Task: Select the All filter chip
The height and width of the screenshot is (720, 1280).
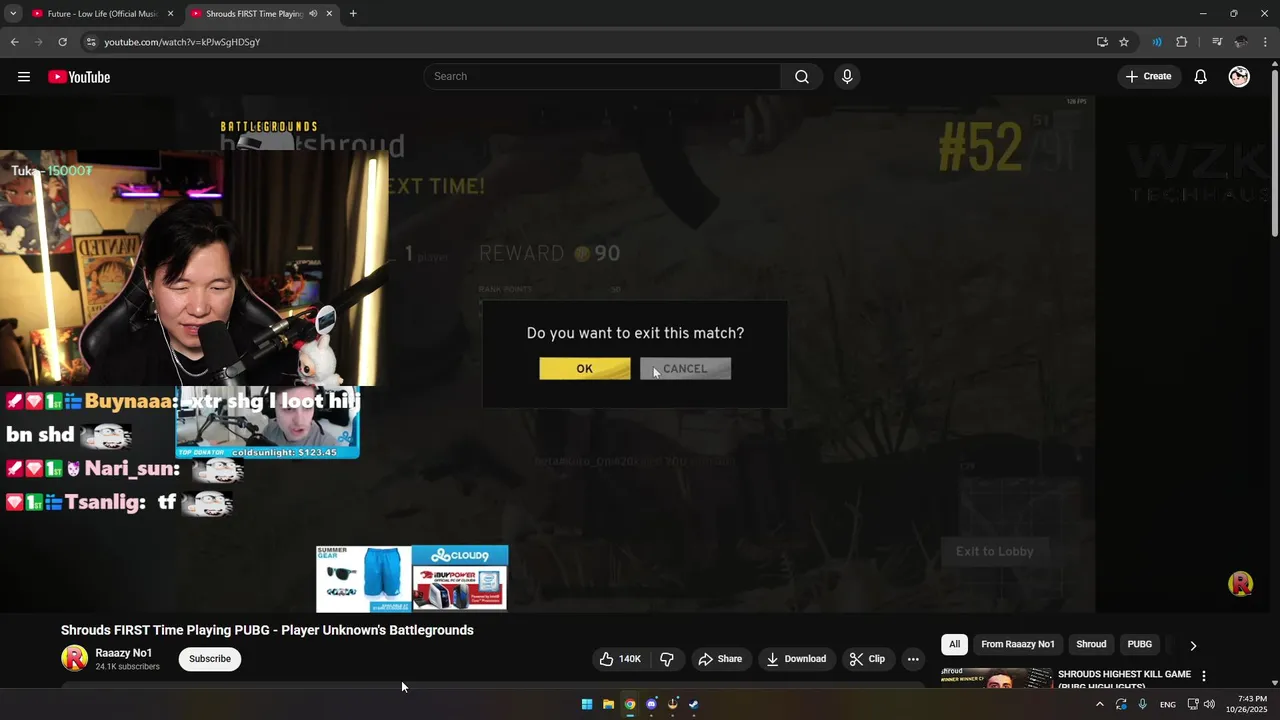Action: click(x=954, y=644)
